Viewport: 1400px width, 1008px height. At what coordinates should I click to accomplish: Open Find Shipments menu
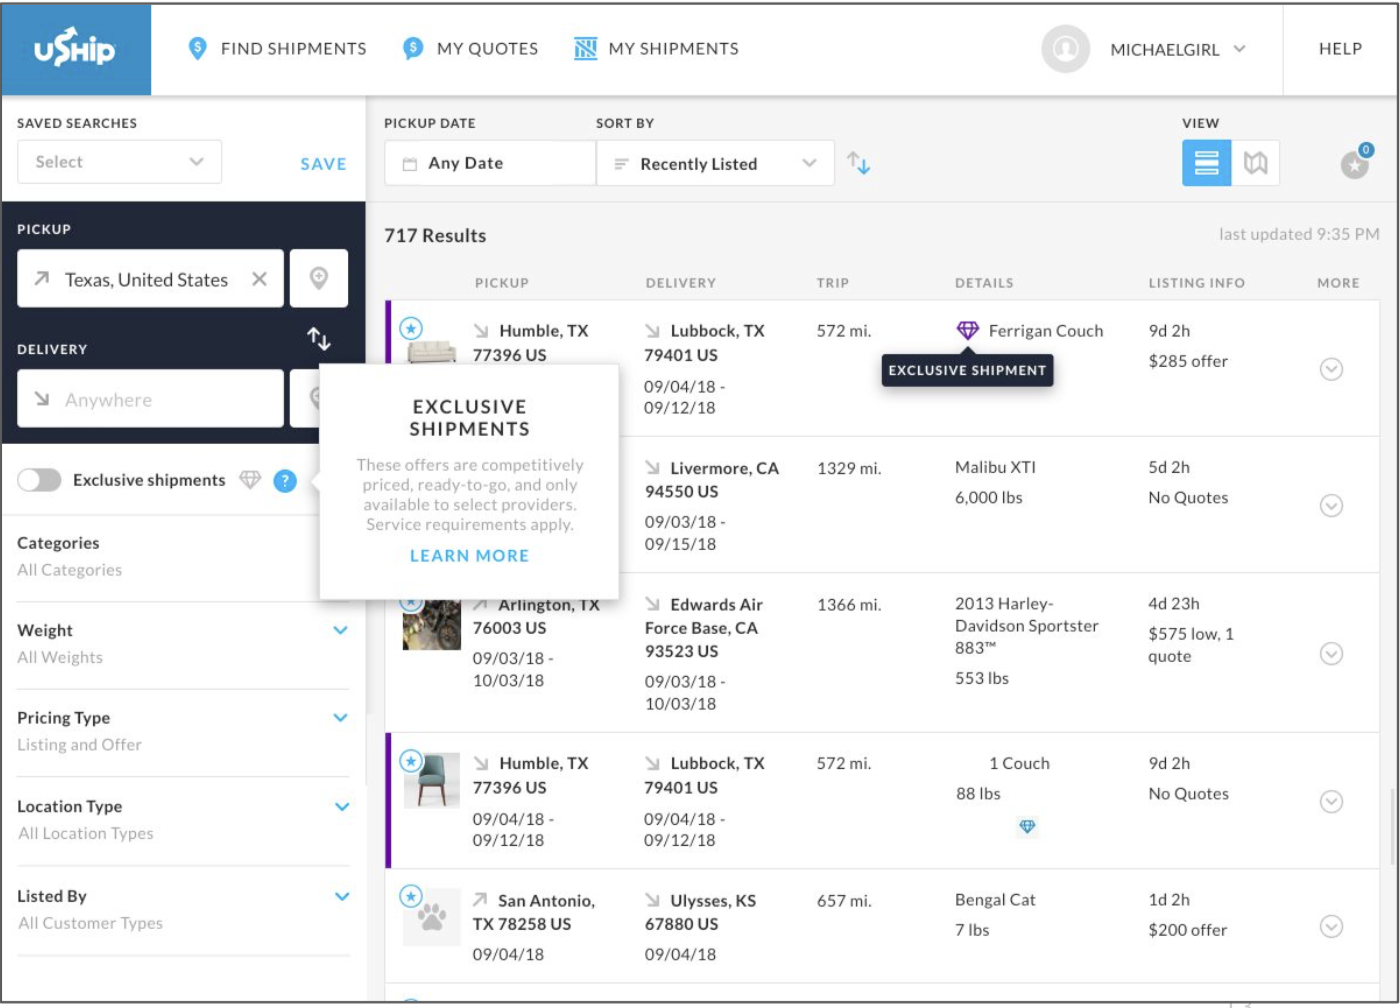[277, 49]
